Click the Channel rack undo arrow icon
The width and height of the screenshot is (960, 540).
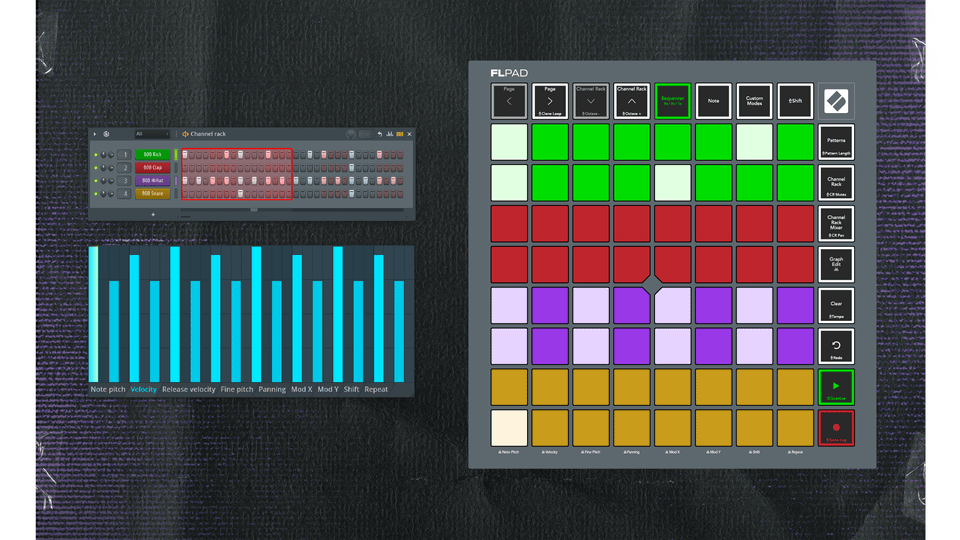pyautogui.click(x=380, y=134)
